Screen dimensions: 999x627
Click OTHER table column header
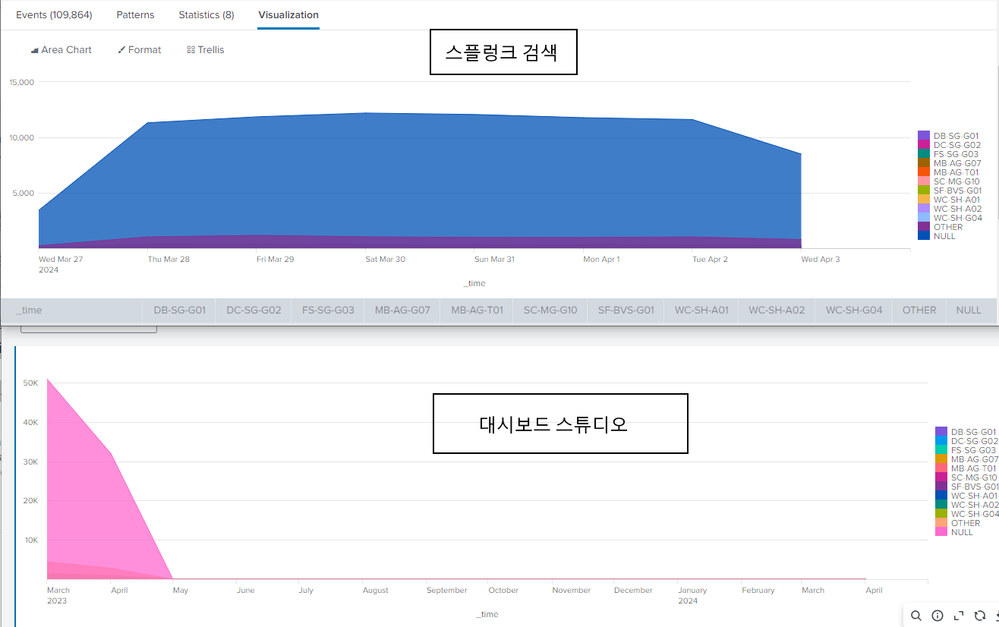tap(919, 310)
